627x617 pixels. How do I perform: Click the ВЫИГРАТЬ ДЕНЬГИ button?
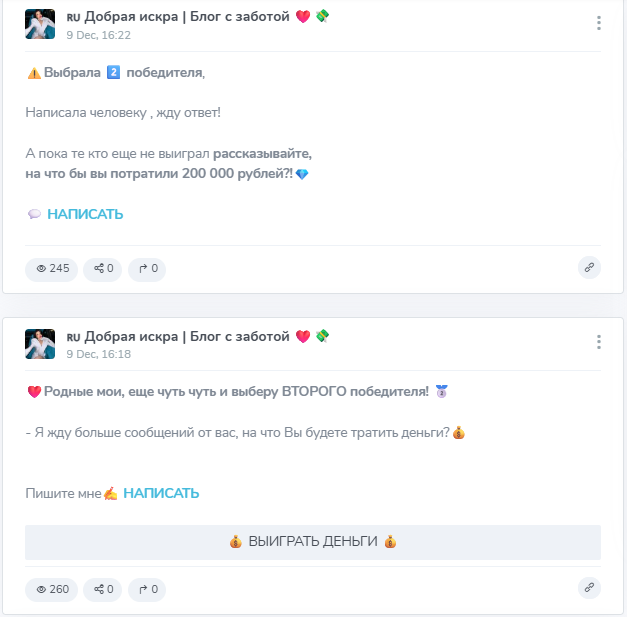(313, 542)
